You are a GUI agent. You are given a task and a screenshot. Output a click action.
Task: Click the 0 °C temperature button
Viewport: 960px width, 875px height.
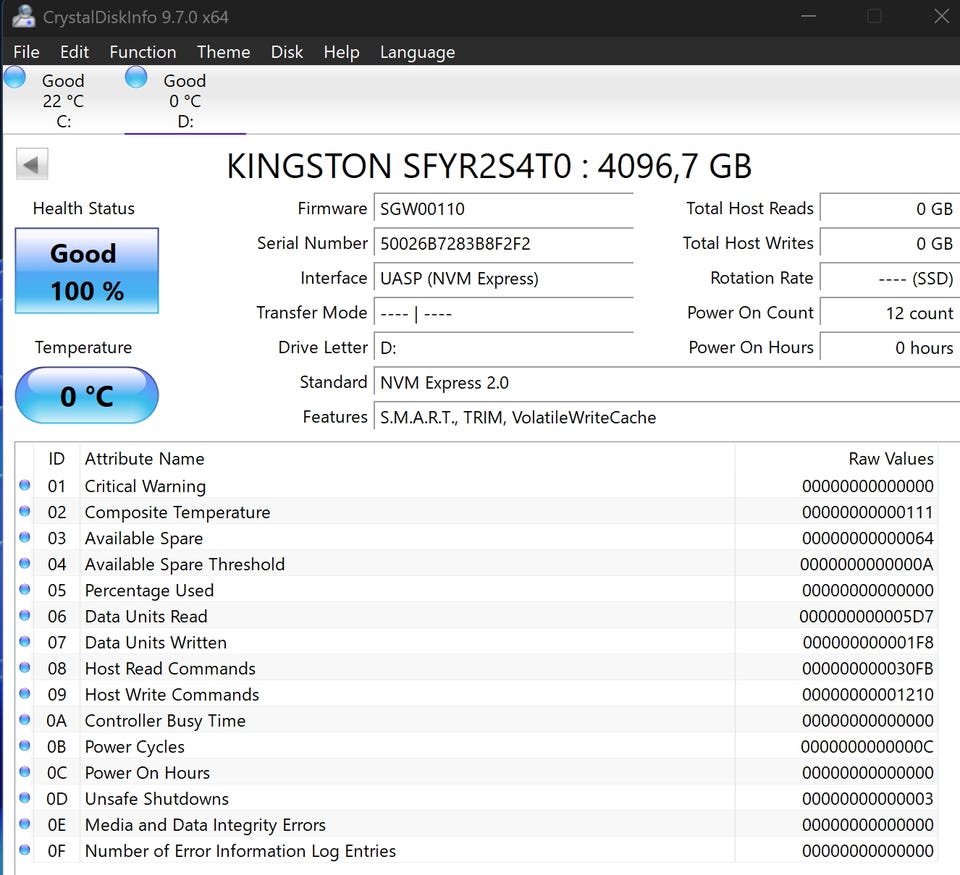87,396
